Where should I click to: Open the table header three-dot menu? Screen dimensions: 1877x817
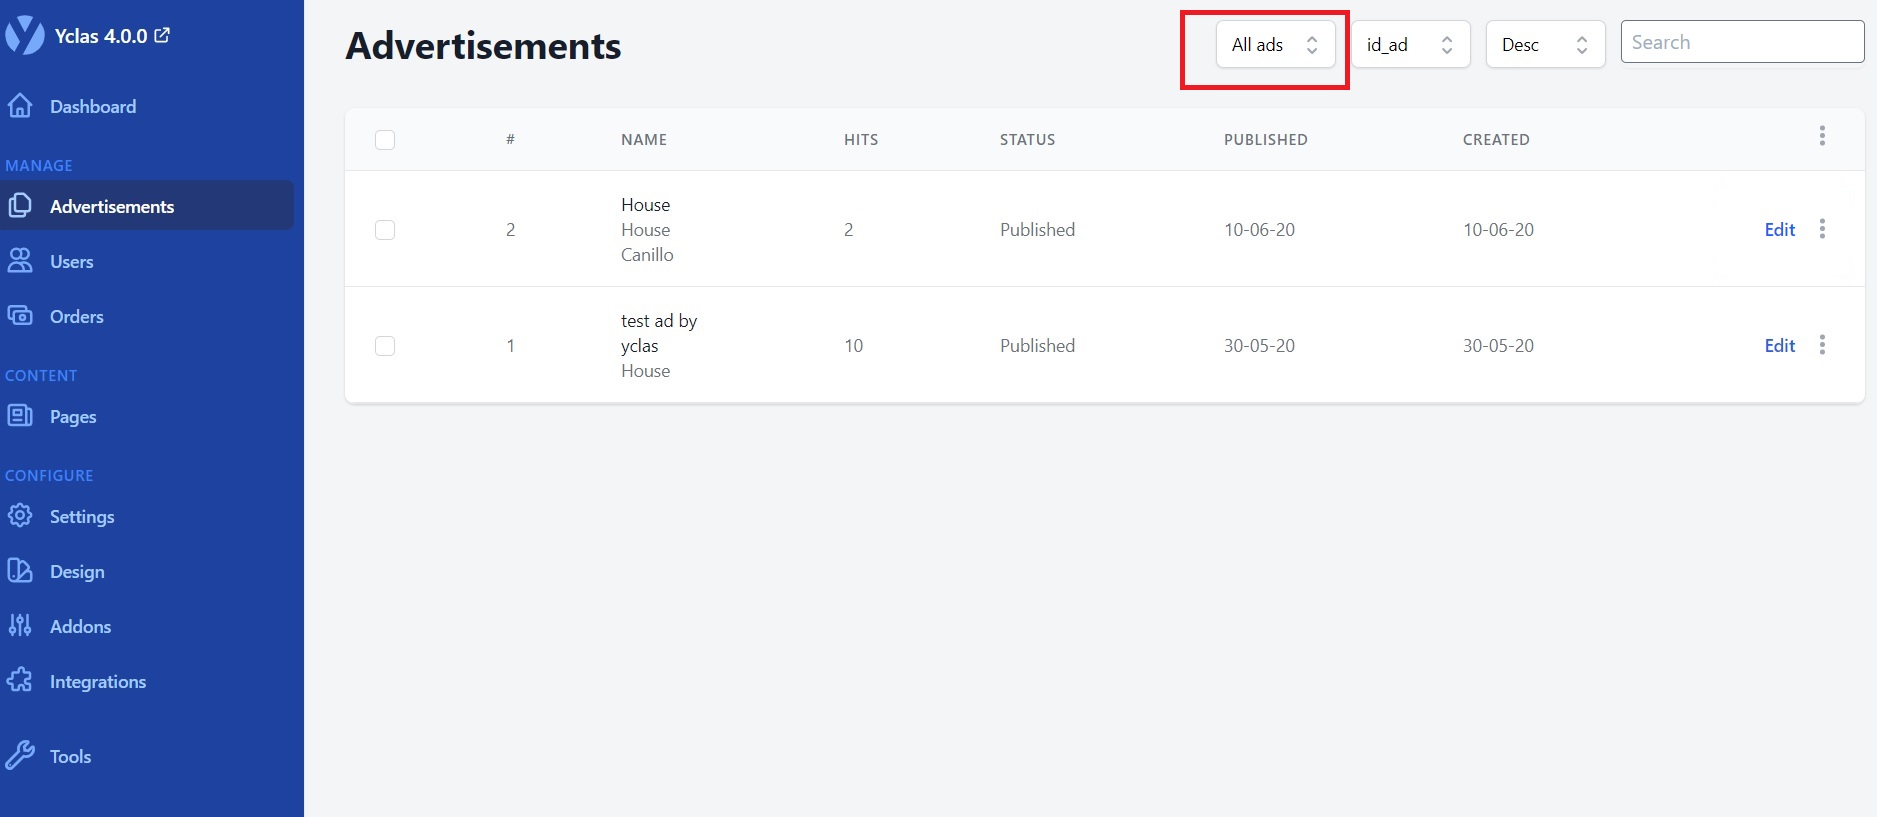pos(1822,136)
